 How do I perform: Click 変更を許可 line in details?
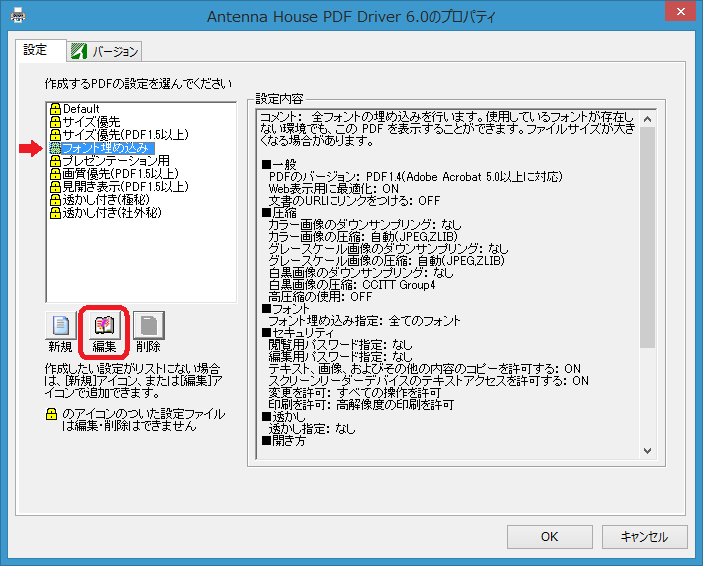tap(355, 393)
